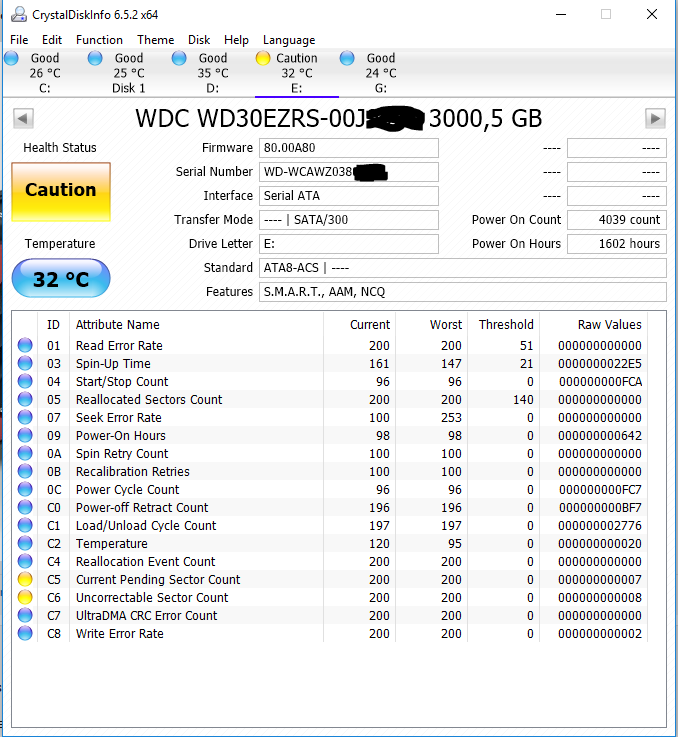Image resolution: width=678 pixels, height=737 pixels.
Task: Select the yellow Caution E: drive icon
Action: click(x=263, y=58)
